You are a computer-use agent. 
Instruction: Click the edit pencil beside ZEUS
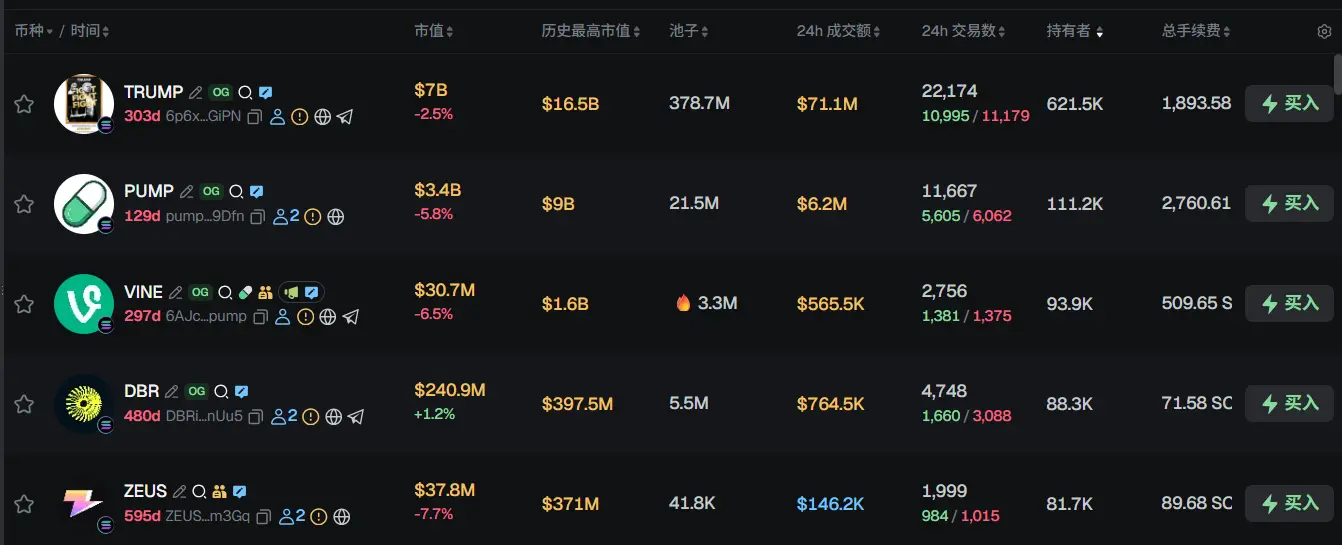point(180,492)
